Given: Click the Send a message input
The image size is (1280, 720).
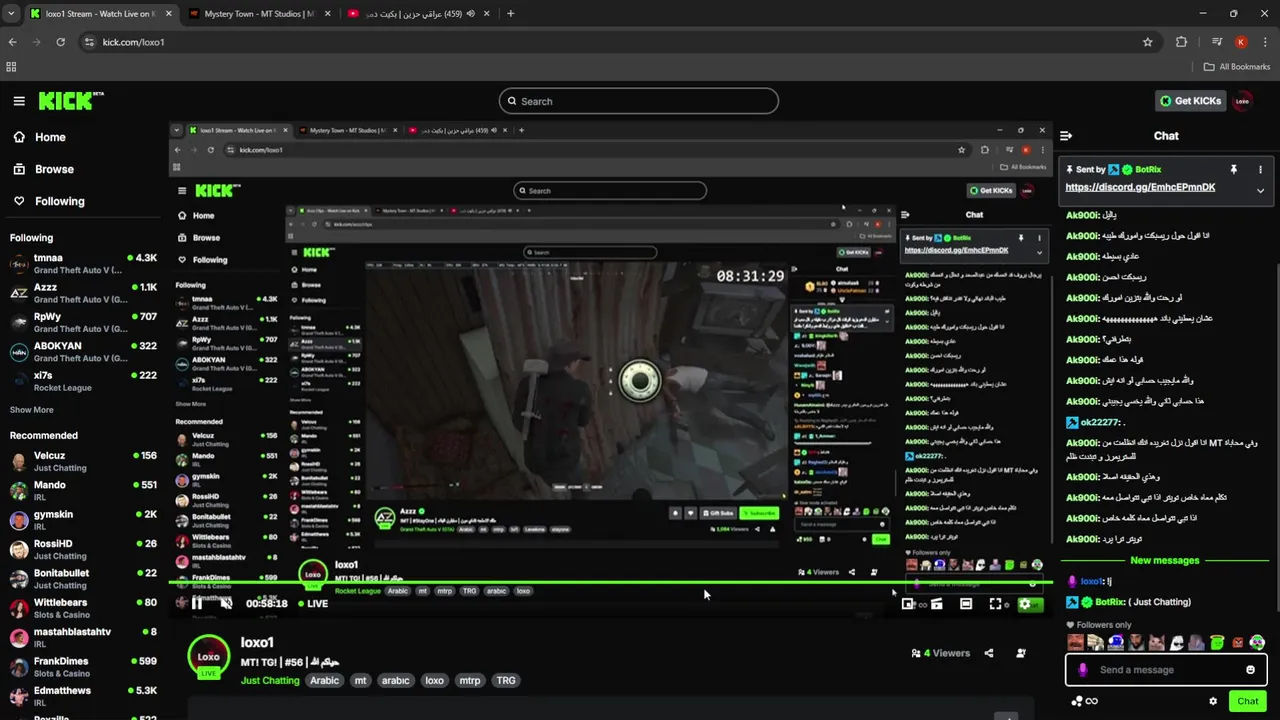Looking at the screenshot, I should 1165,670.
